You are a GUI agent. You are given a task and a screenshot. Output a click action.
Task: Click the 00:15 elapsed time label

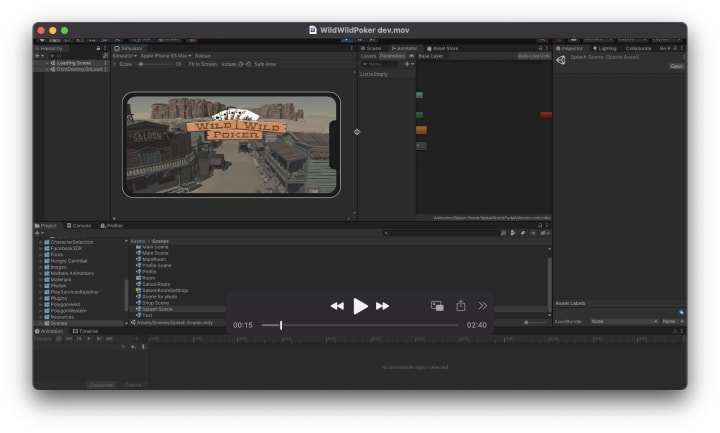pos(242,325)
